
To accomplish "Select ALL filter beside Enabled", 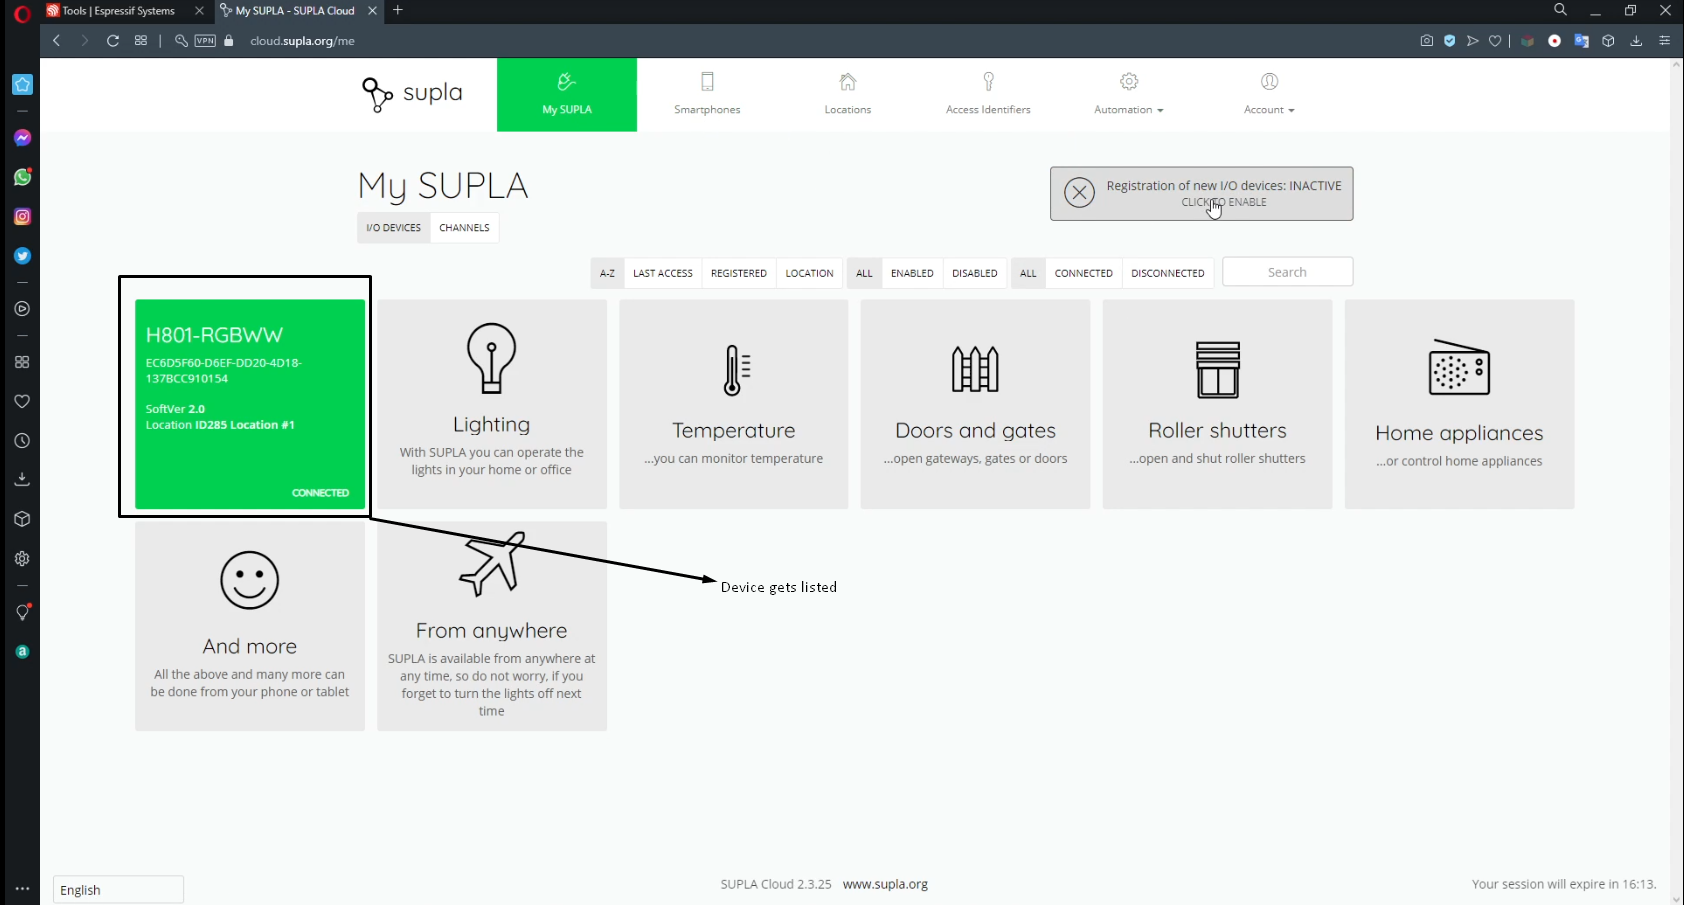I will click(864, 273).
